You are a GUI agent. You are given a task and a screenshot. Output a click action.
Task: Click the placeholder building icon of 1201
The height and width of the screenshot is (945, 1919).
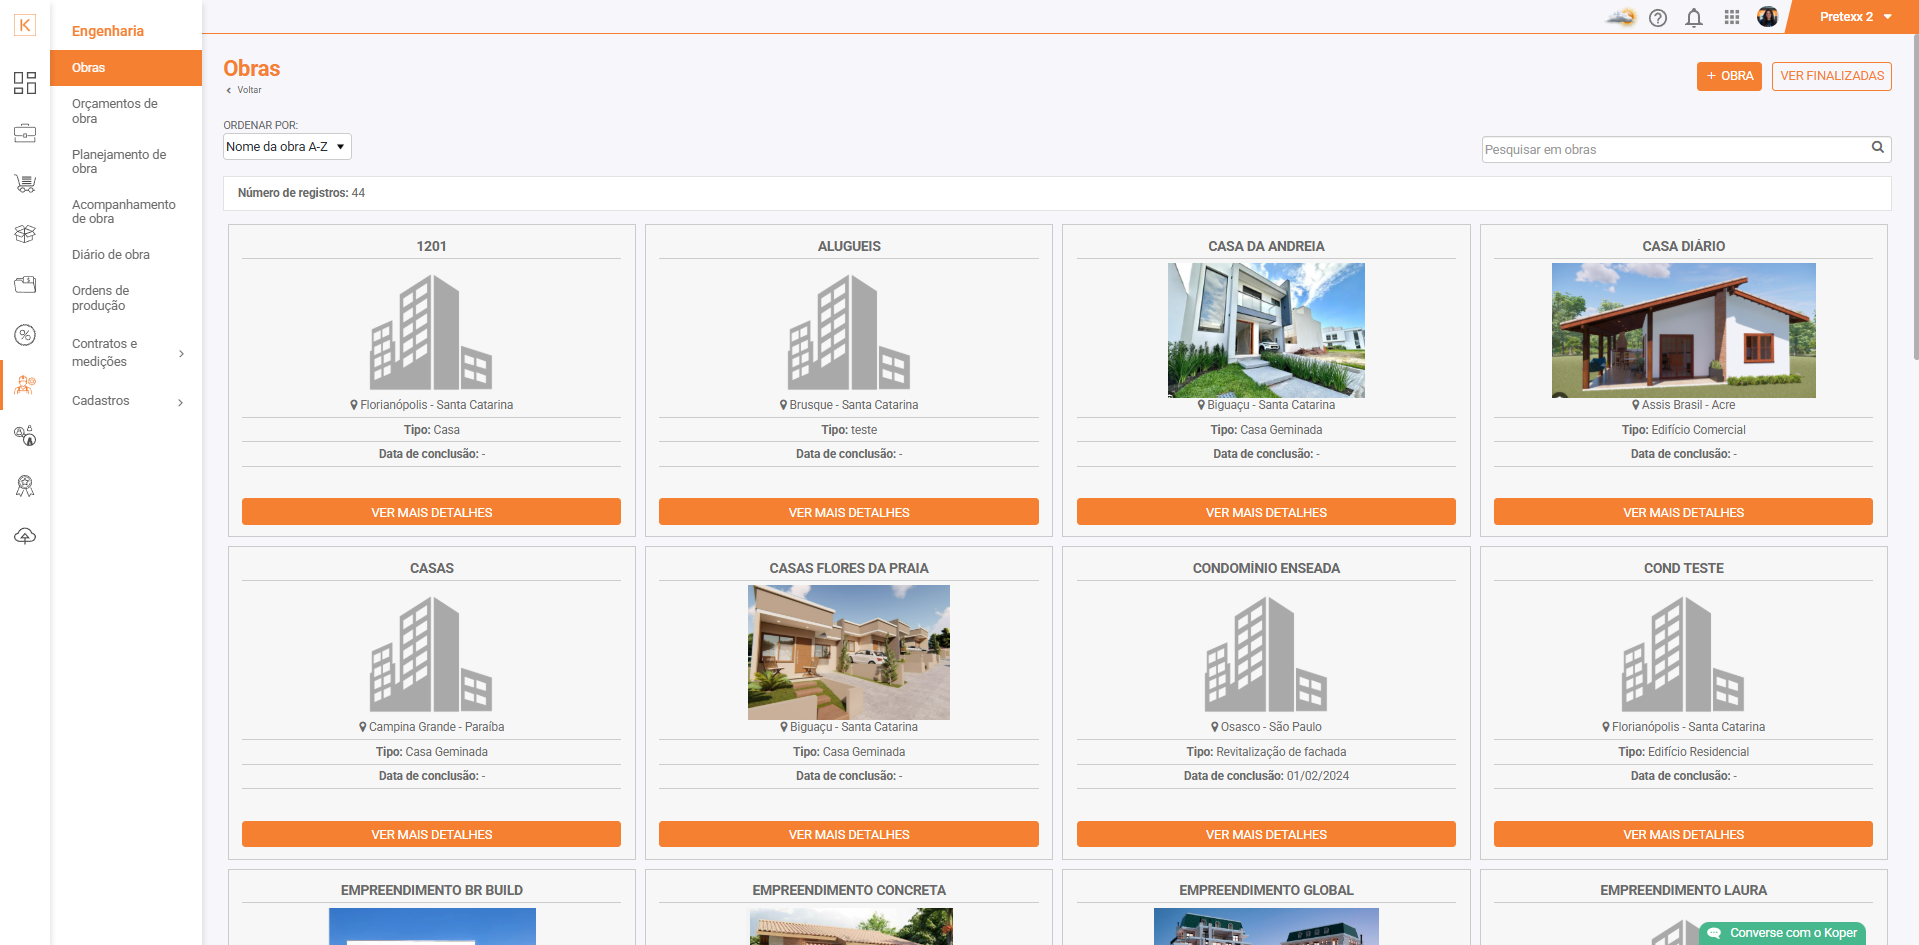point(431,332)
